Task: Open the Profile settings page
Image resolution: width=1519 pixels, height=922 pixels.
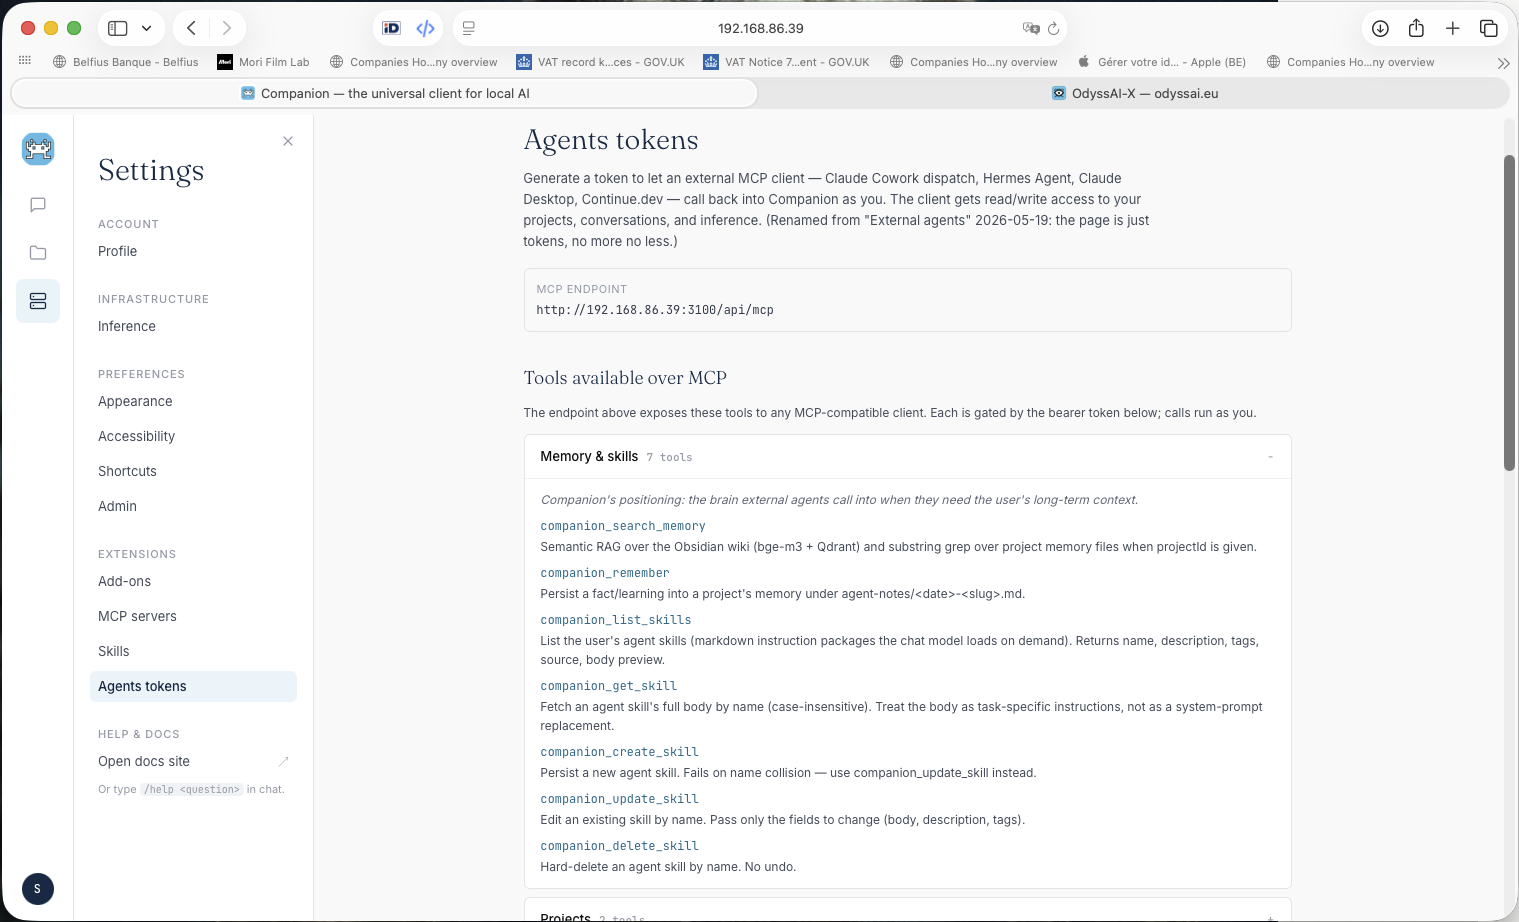Action: point(193,251)
